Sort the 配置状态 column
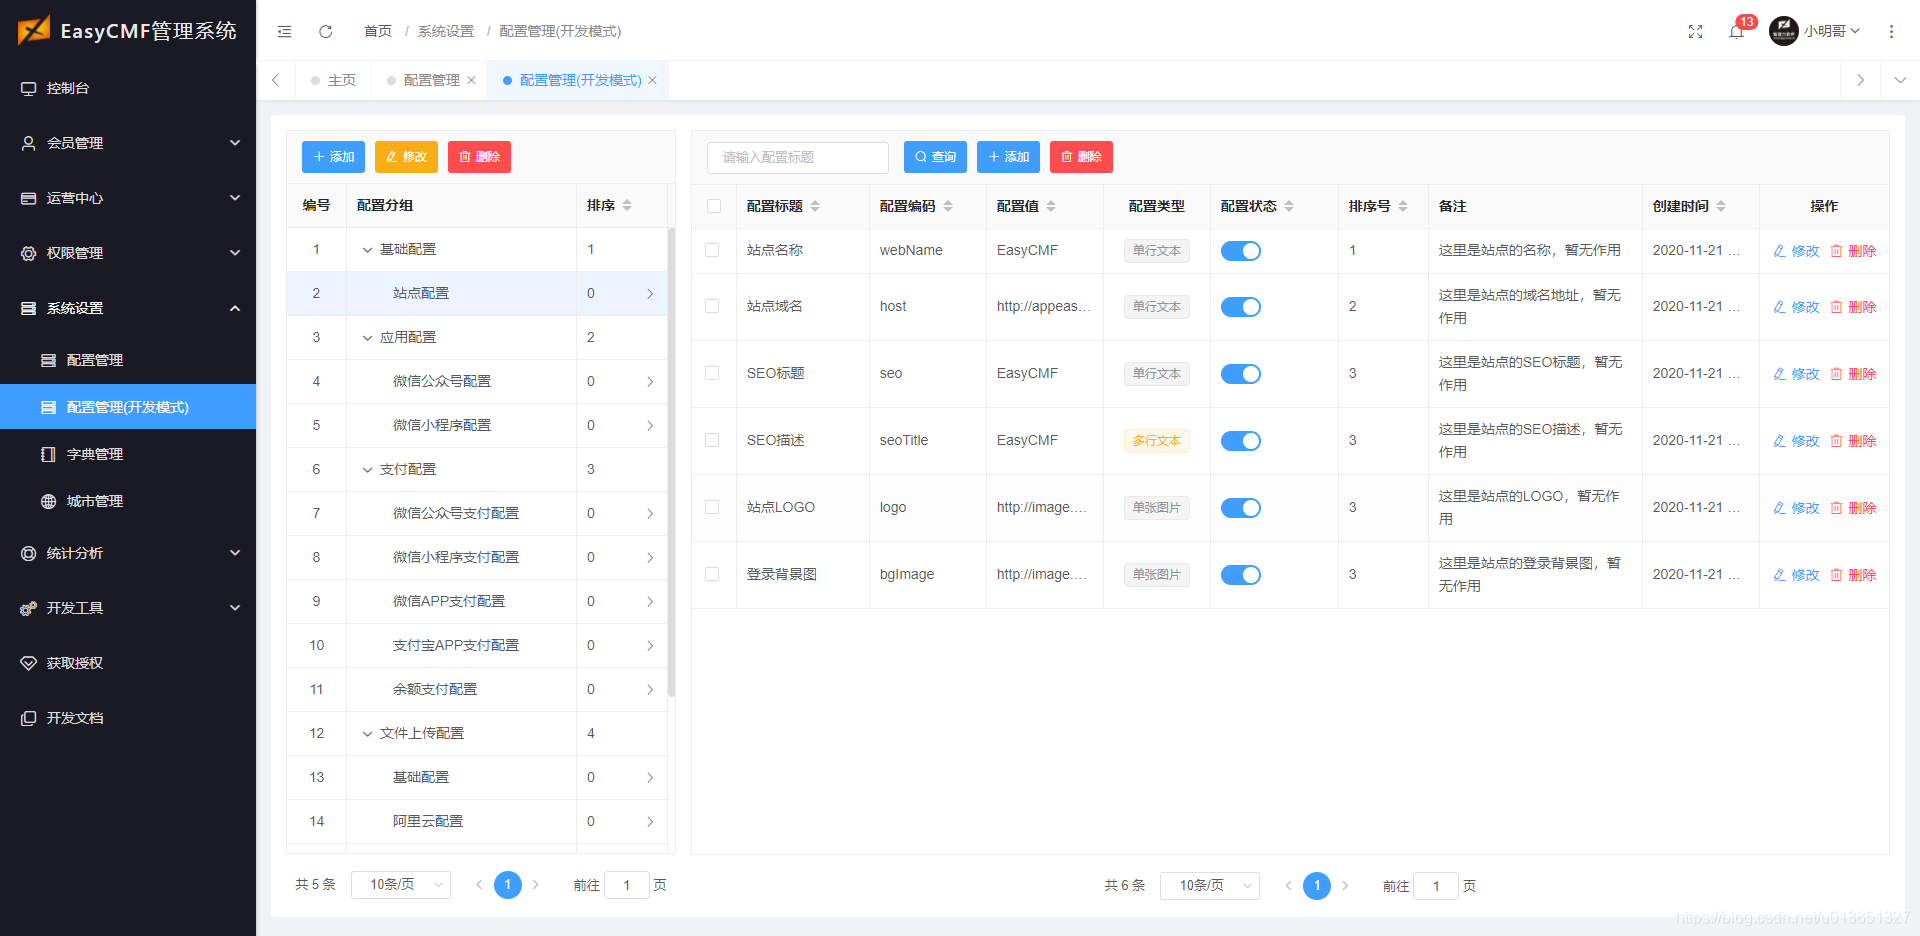 (x=1289, y=206)
